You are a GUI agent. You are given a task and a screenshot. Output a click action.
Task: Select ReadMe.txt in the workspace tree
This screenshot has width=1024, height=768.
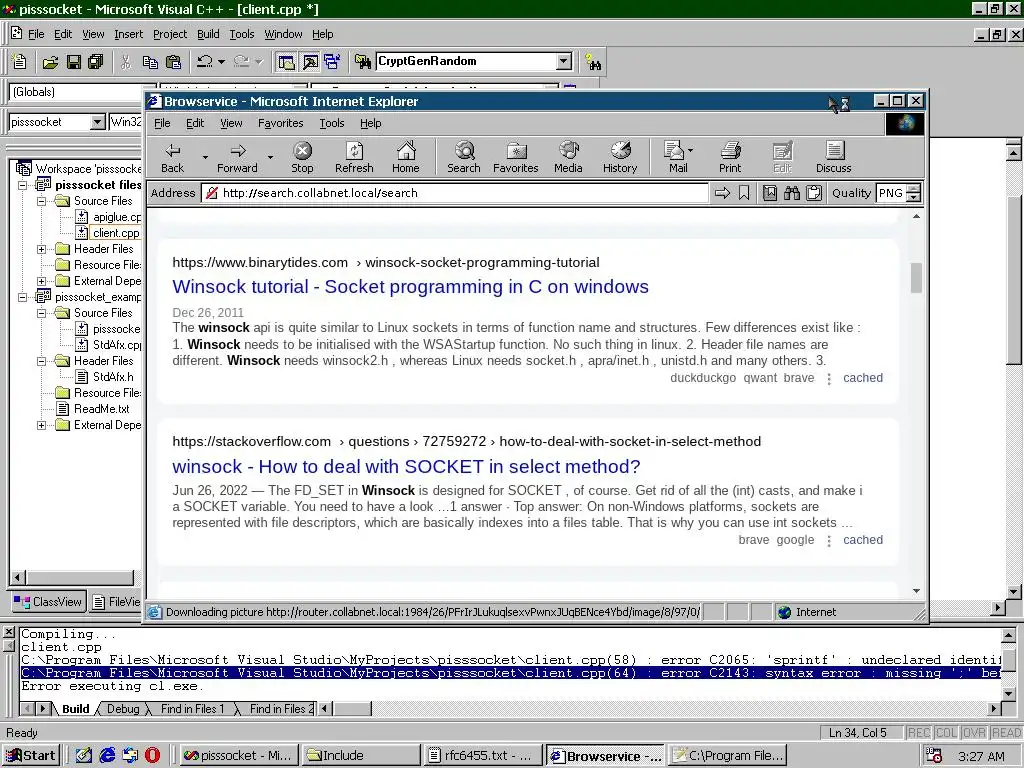coord(101,409)
